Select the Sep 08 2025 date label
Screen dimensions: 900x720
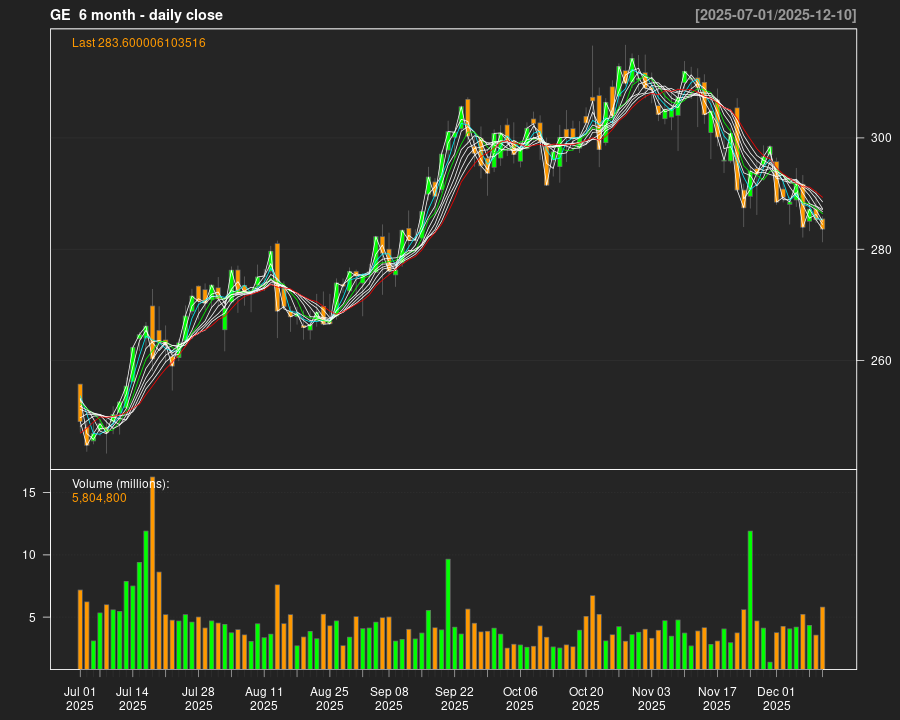[x=389, y=698]
